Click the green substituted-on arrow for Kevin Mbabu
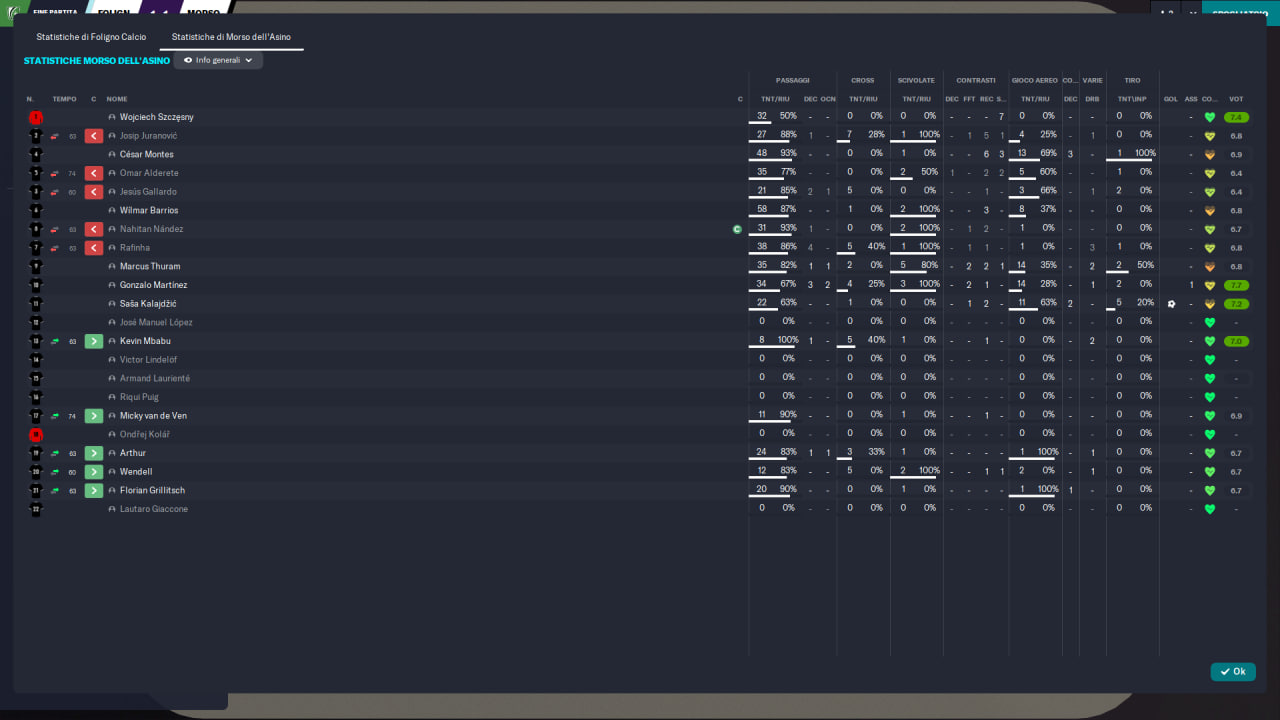This screenshot has height=720, width=1280. click(94, 341)
